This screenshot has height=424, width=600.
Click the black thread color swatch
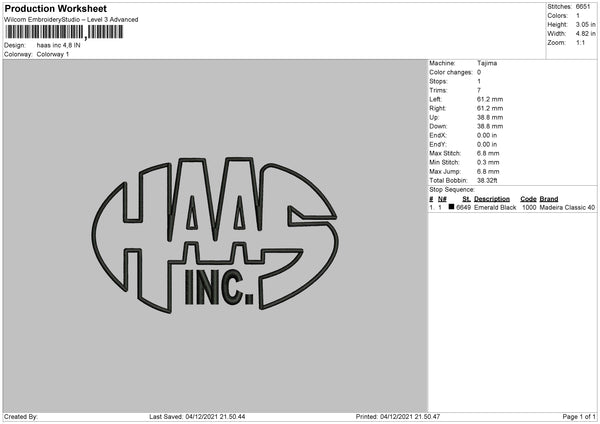(x=451, y=207)
